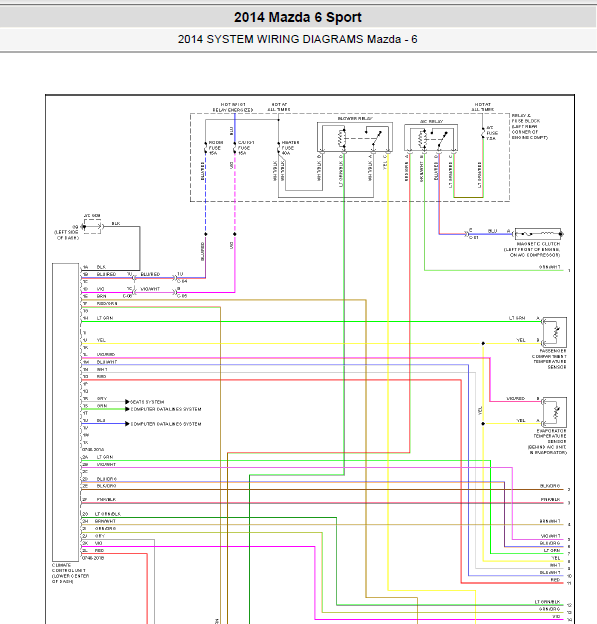
Task: Click the YEL wire splice dot near evaporator sensor
Action: pyautogui.click(x=483, y=423)
